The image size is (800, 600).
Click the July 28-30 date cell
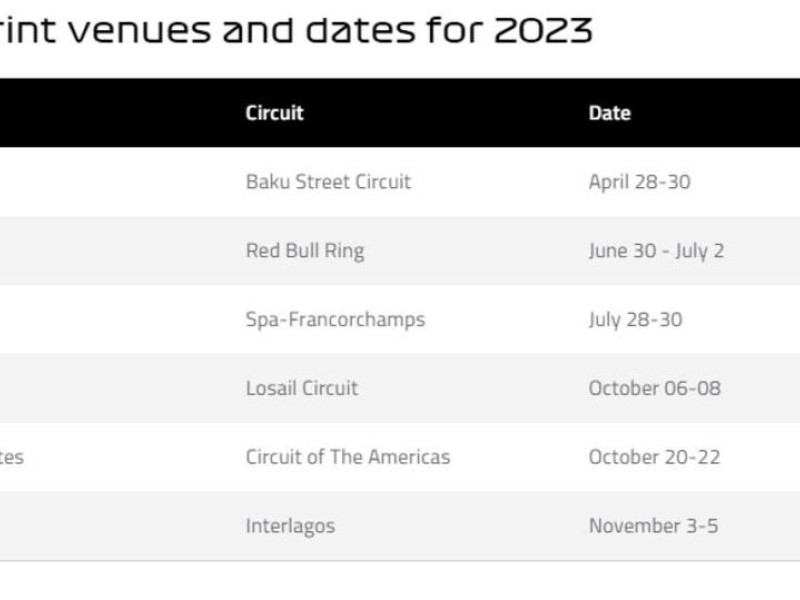point(635,319)
